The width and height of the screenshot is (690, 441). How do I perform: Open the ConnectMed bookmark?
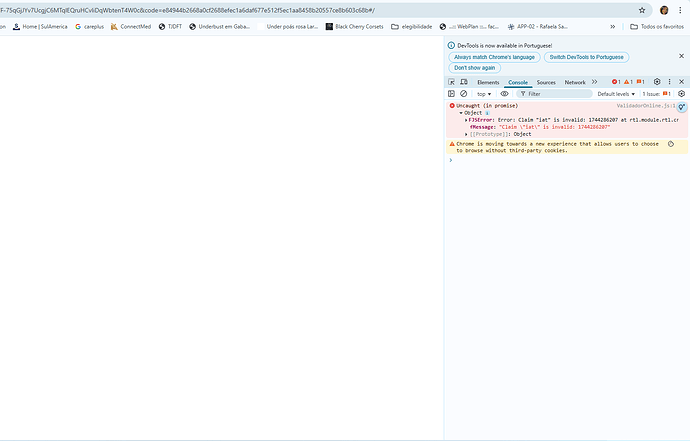131,27
